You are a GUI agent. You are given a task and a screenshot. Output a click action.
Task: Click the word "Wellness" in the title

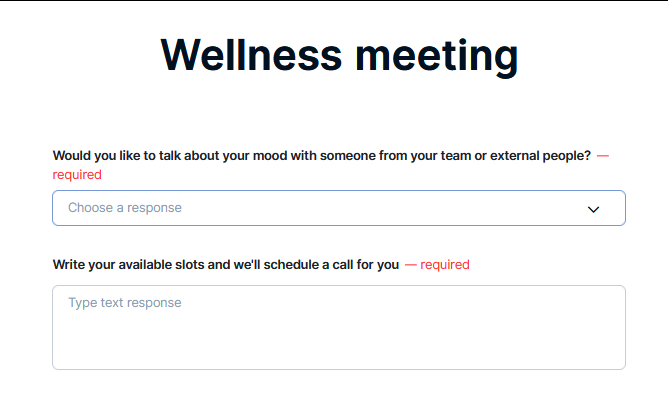(251, 55)
